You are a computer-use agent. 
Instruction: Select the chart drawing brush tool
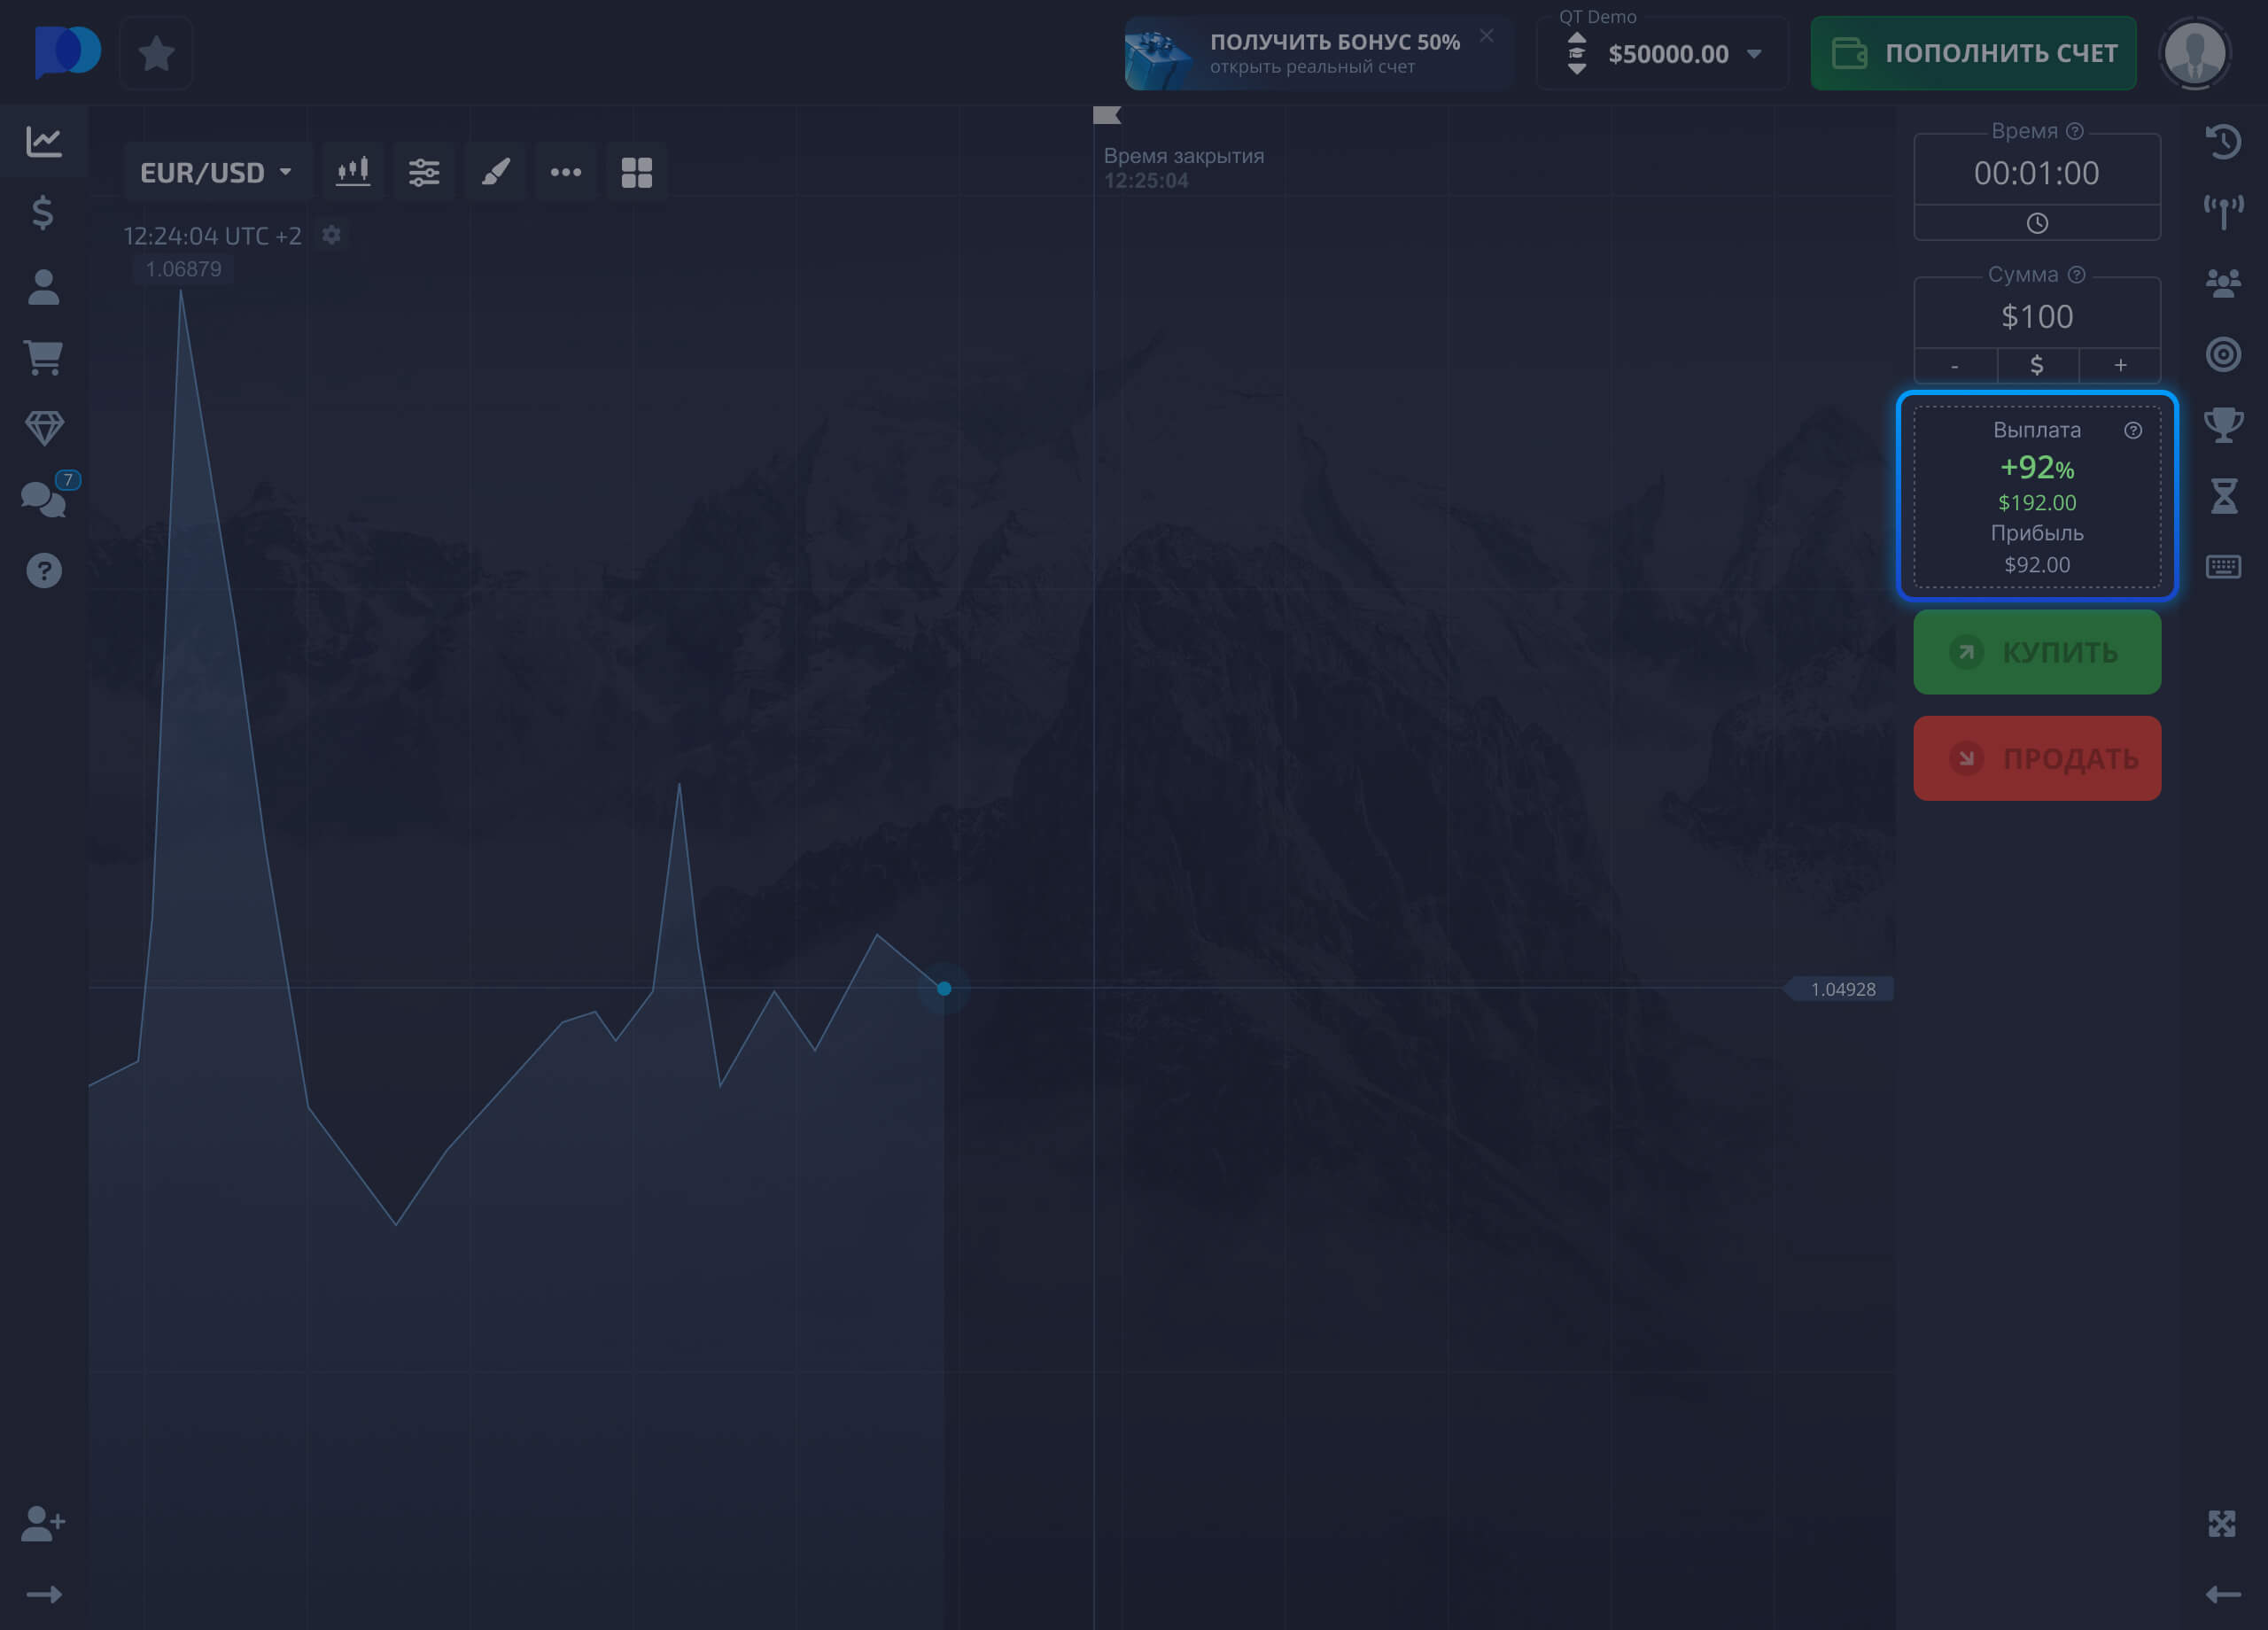495,171
